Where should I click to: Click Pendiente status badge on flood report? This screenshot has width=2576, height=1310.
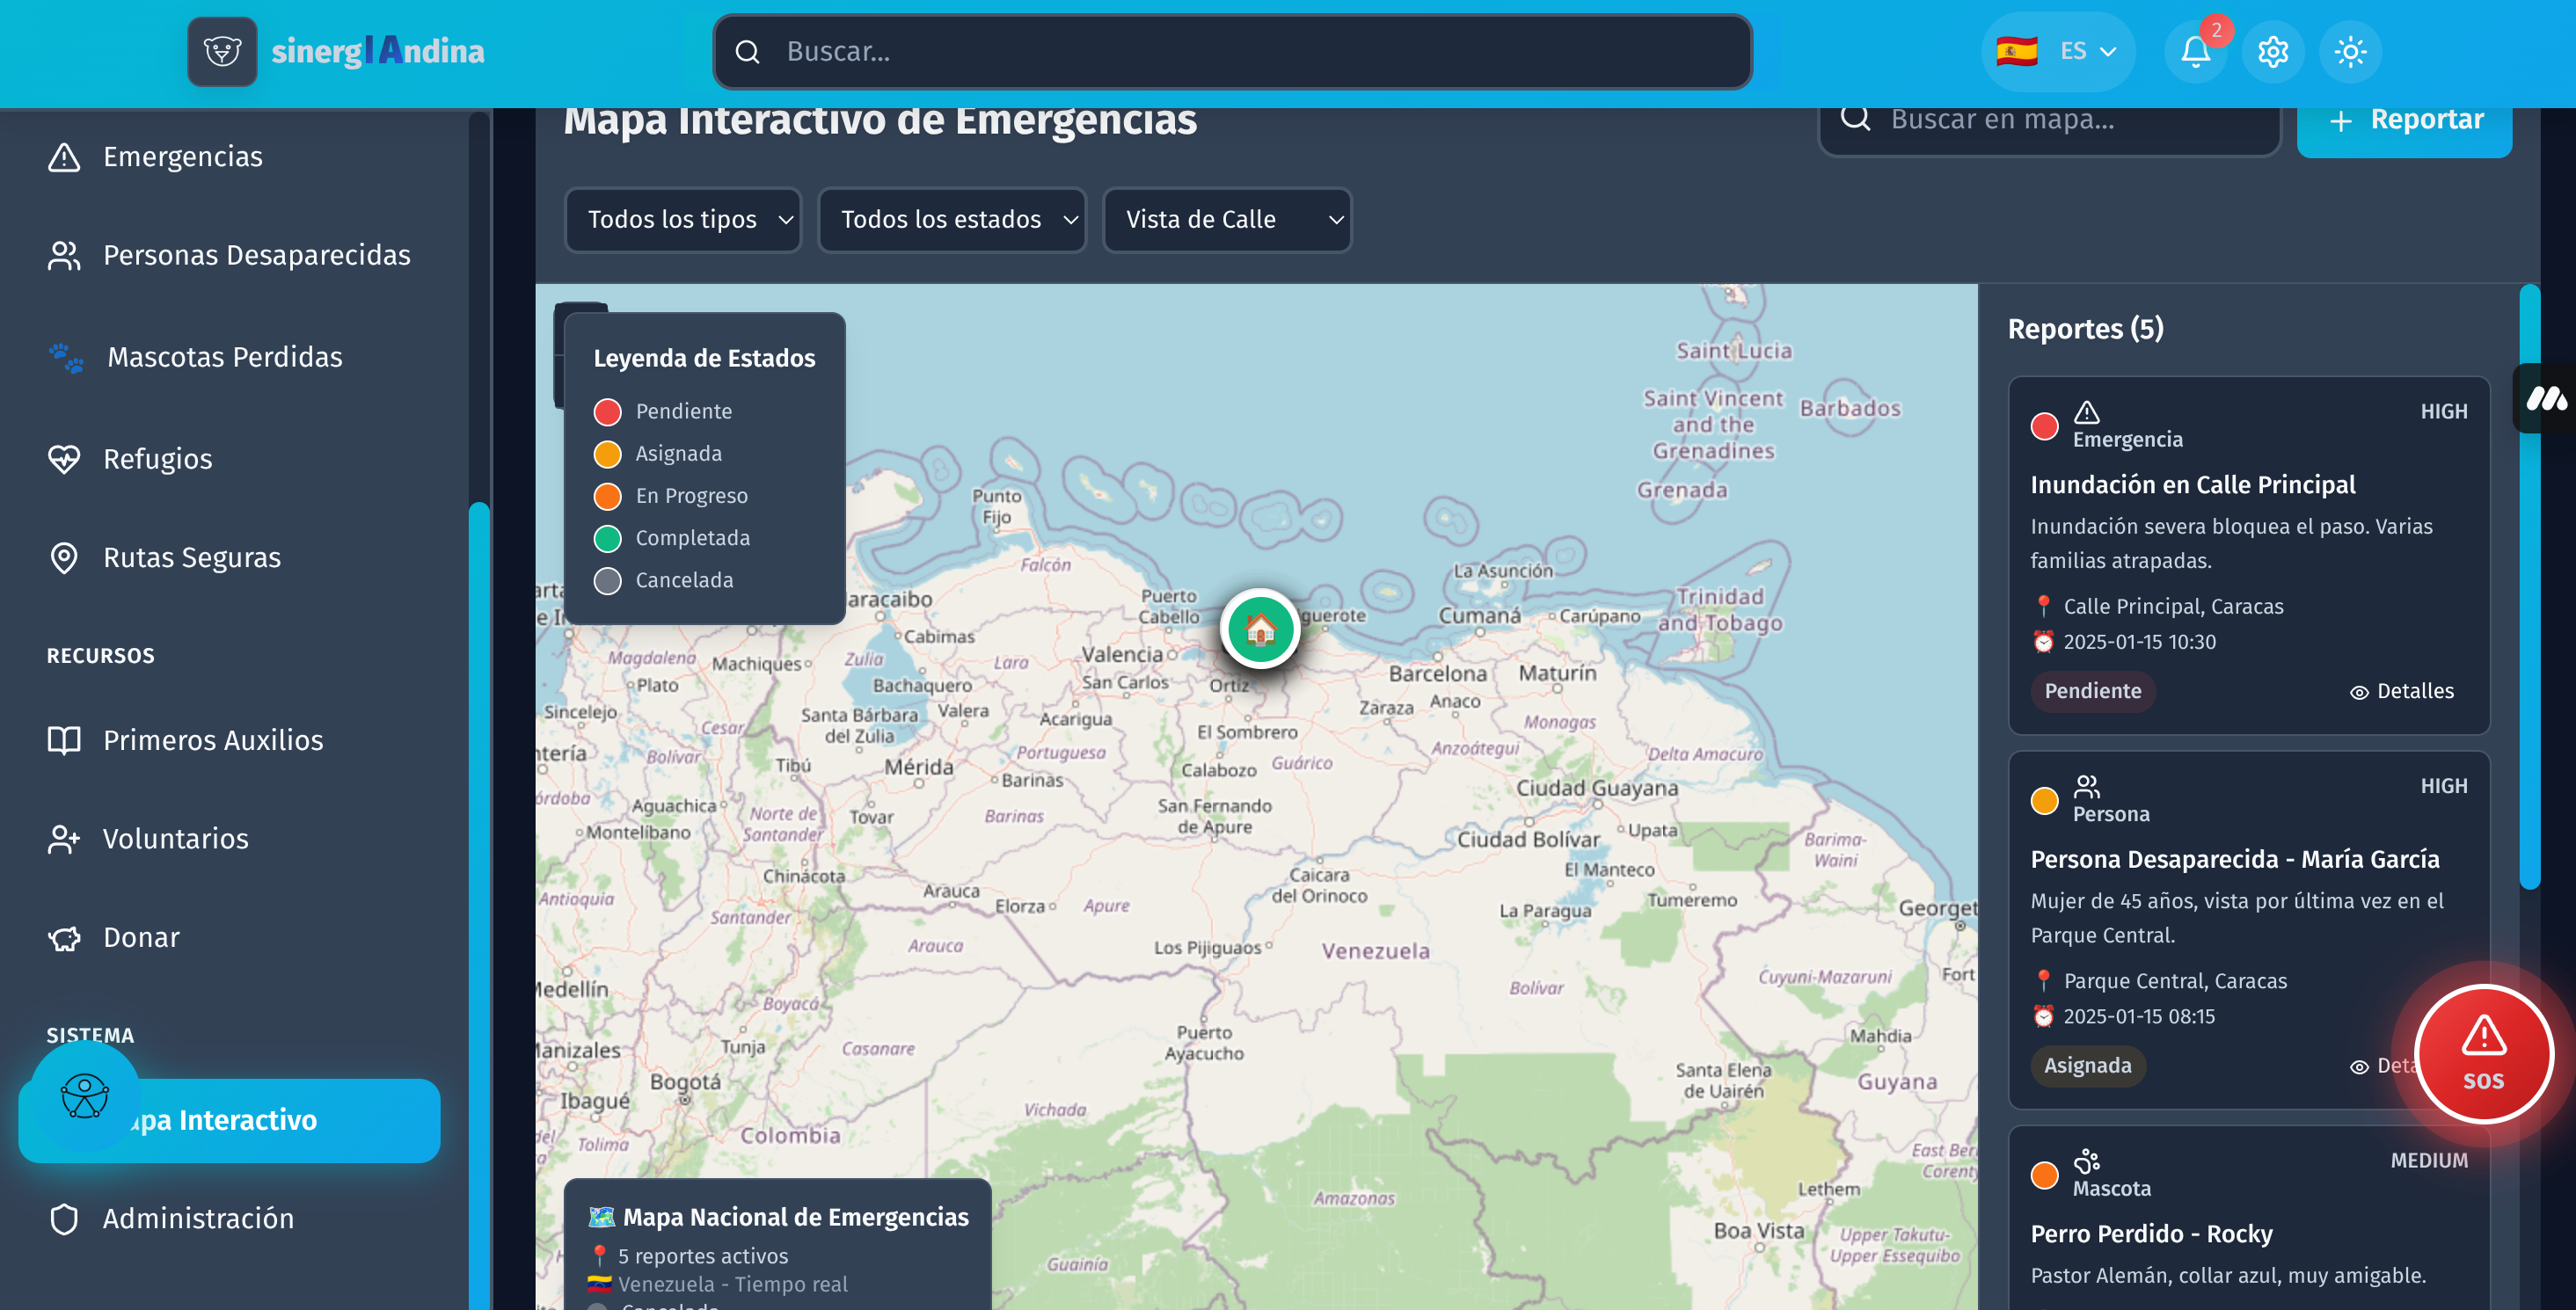point(2092,691)
